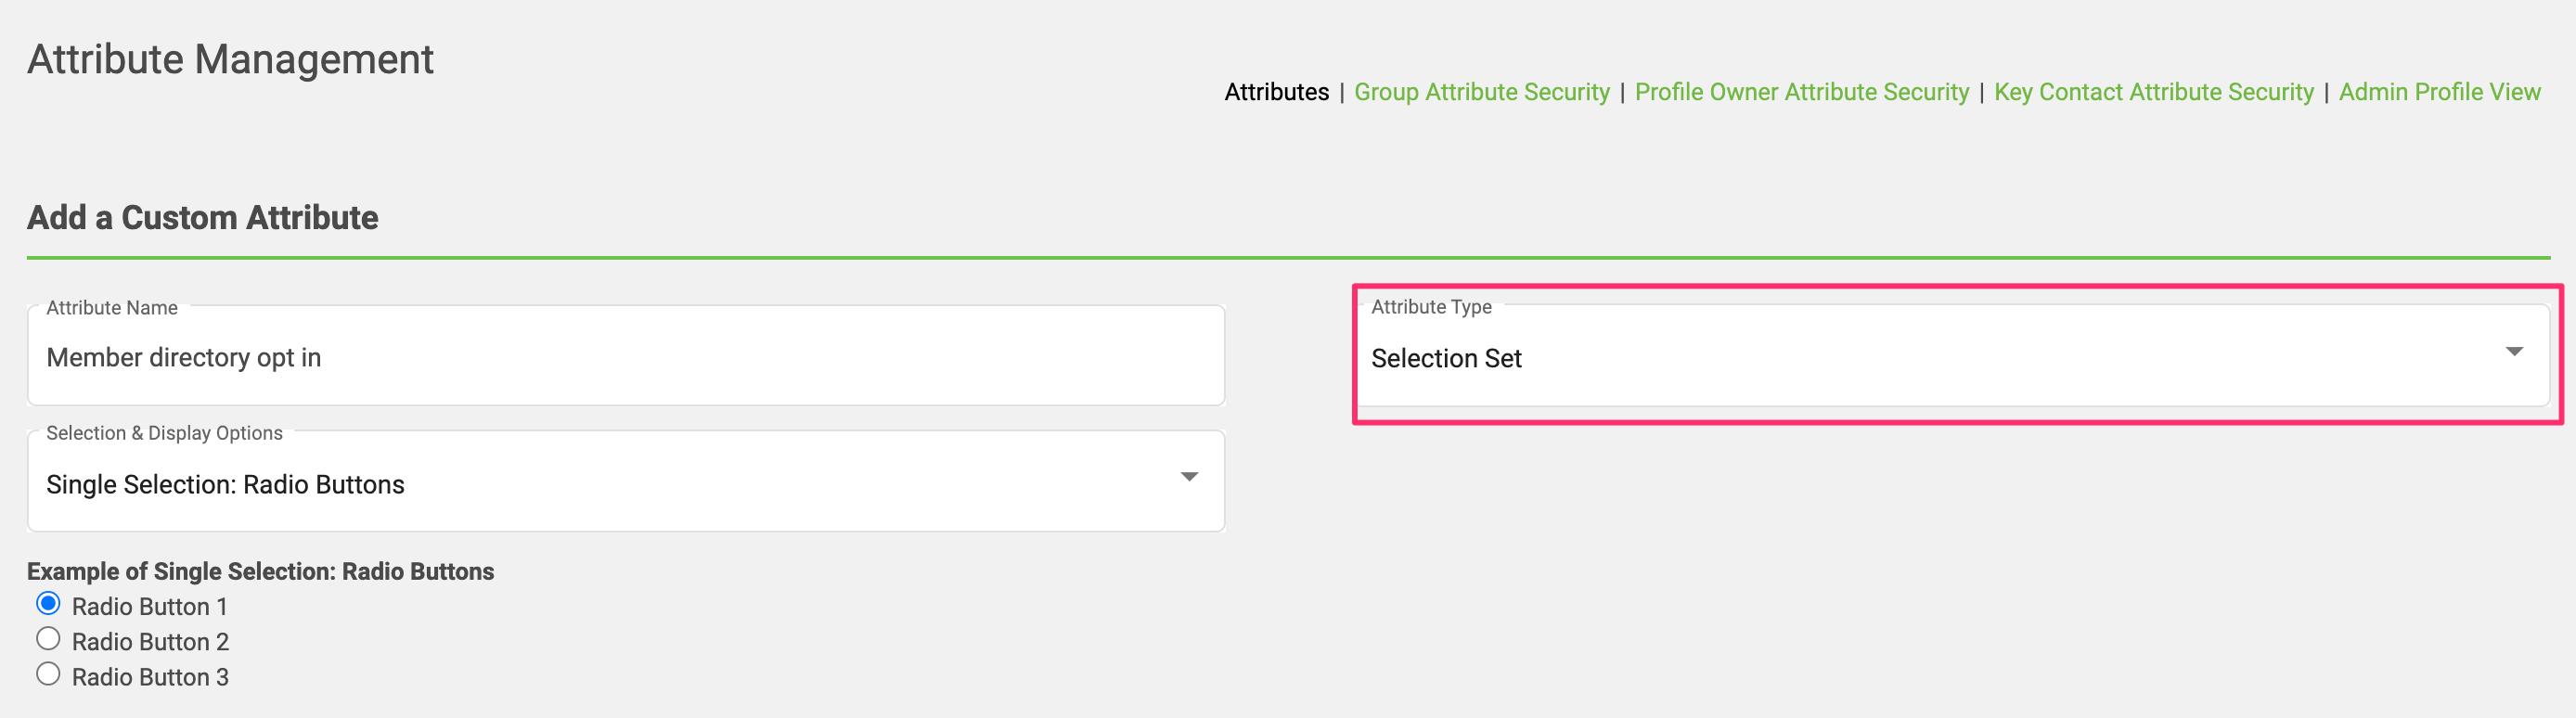This screenshot has height=718, width=2576.
Task: Go to Profile Owner Attribute Security
Action: (x=1801, y=92)
